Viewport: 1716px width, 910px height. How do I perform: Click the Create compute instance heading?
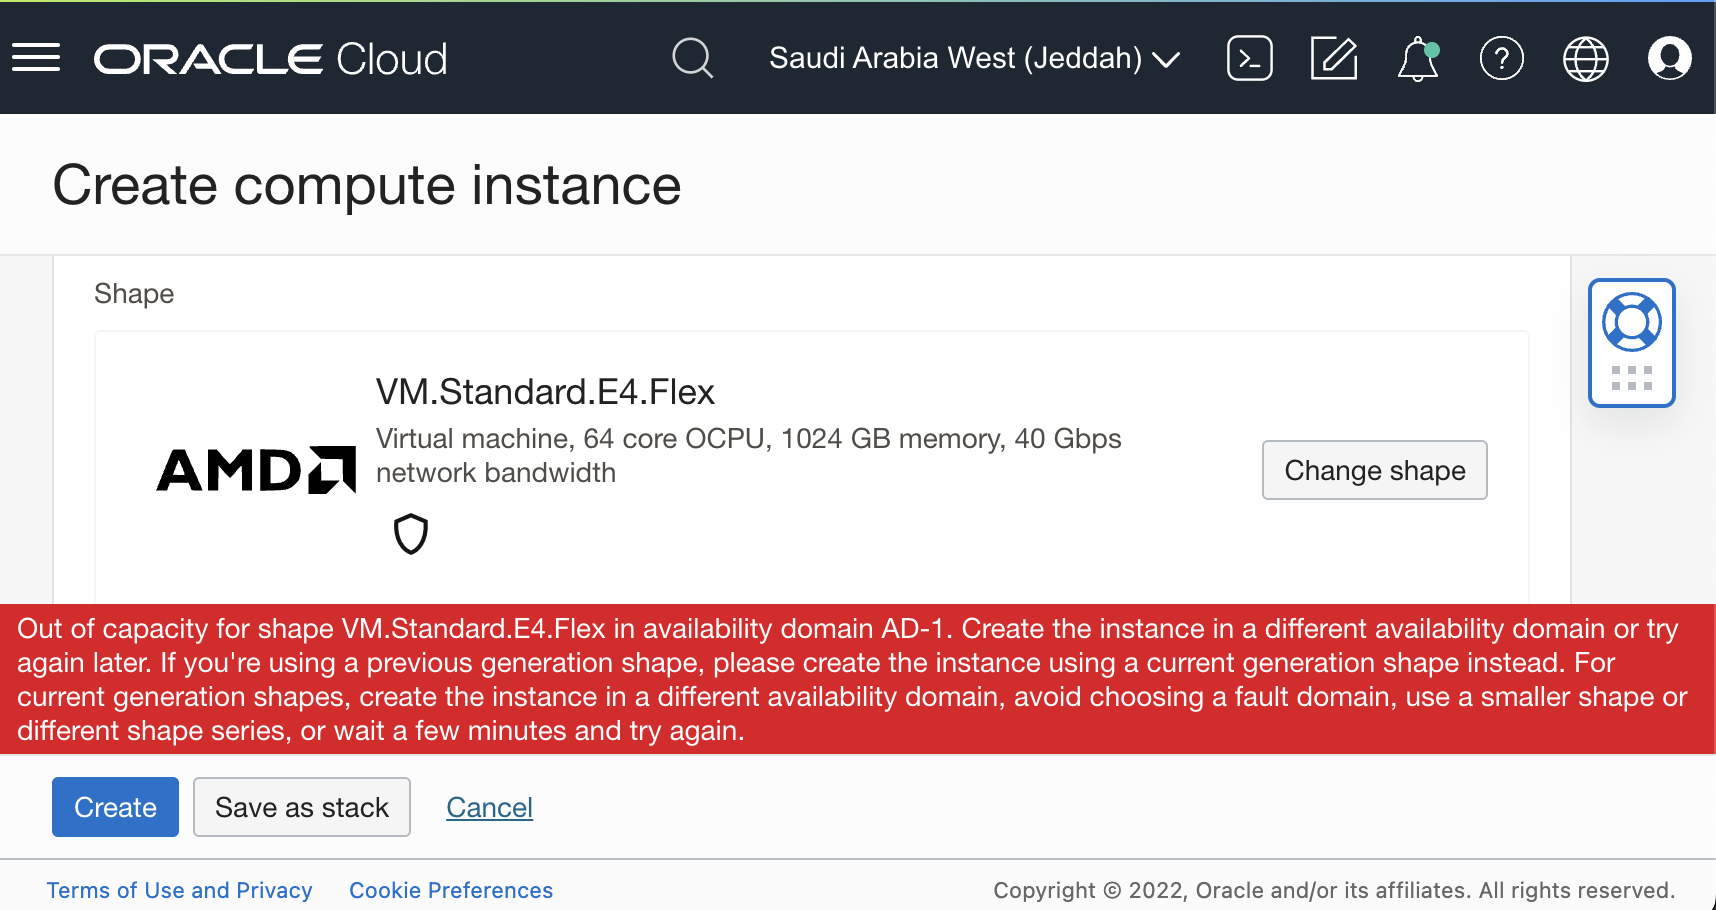click(367, 185)
